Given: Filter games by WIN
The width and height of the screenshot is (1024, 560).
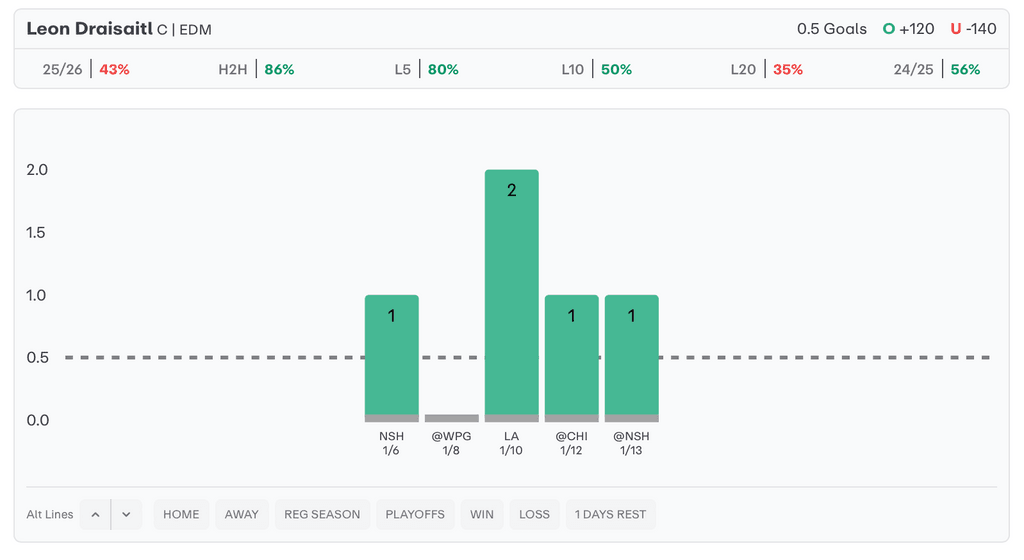Looking at the screenshot, I should click(482, 514).
